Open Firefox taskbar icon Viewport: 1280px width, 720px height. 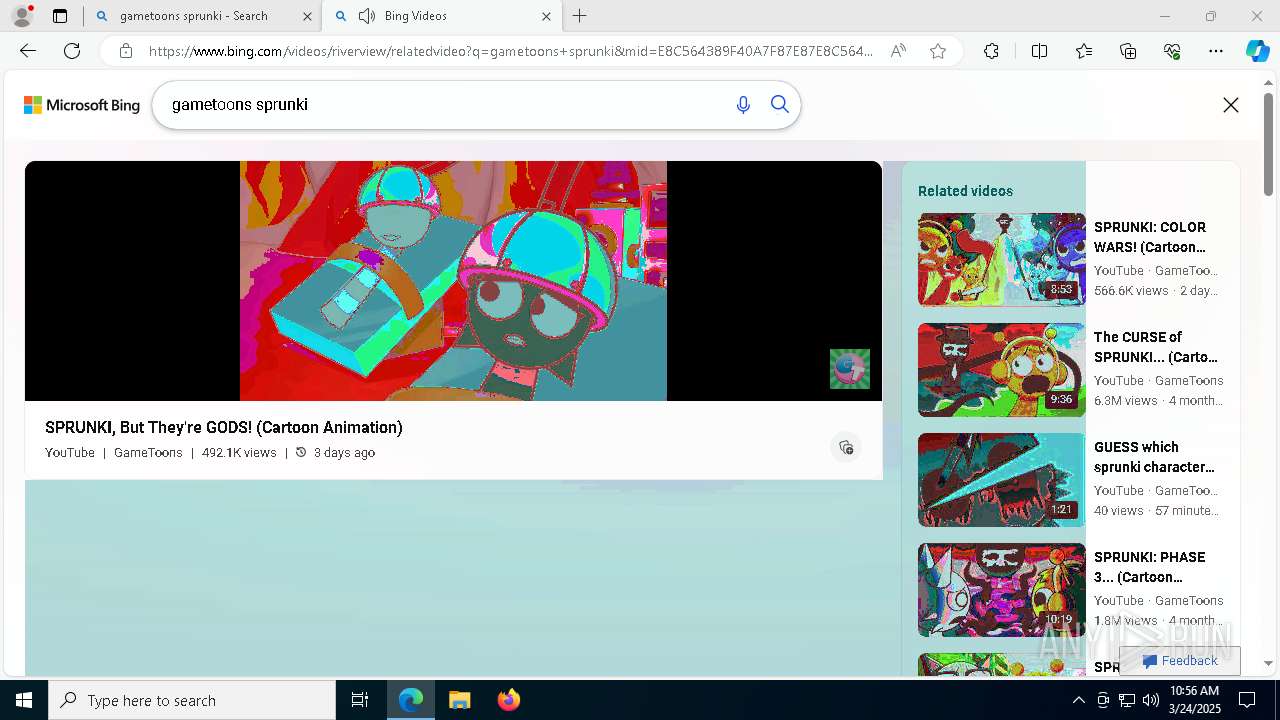(x=509, y=700)
